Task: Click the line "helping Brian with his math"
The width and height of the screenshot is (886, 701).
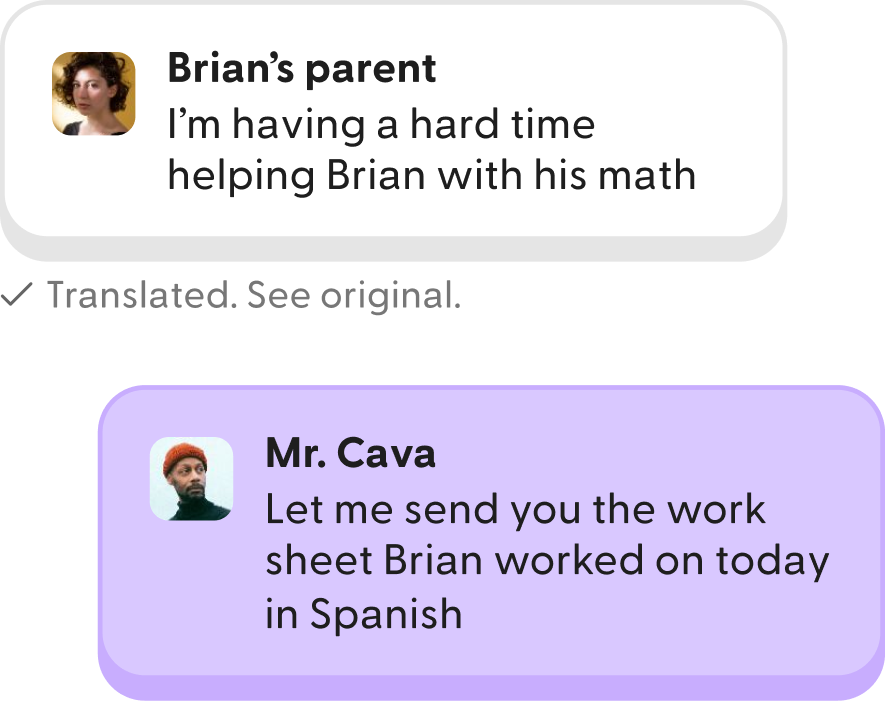Action: (x=431, y=175)
